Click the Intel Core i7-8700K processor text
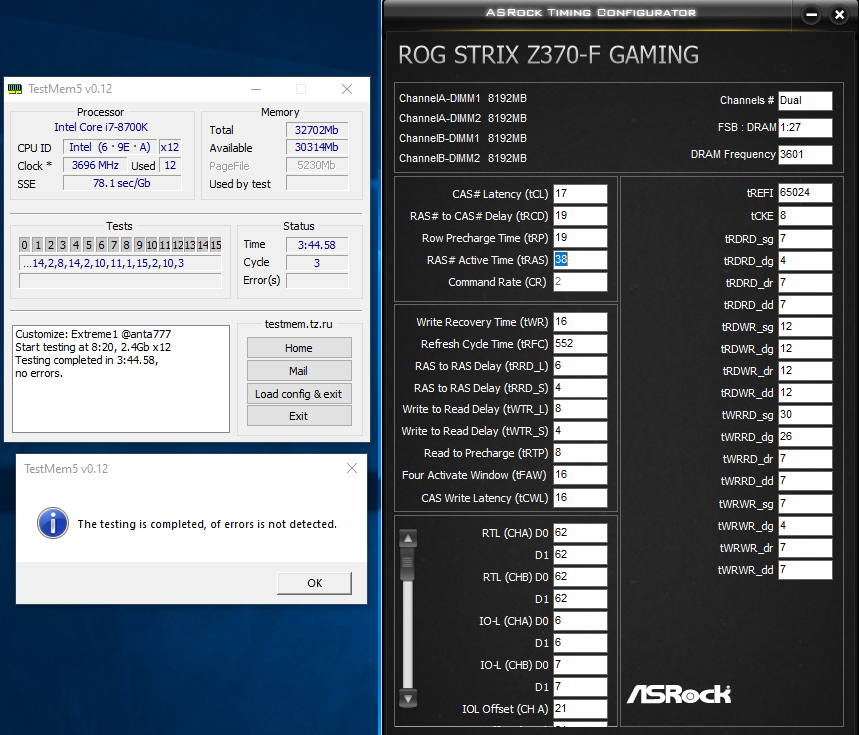 tap(101, 127)
